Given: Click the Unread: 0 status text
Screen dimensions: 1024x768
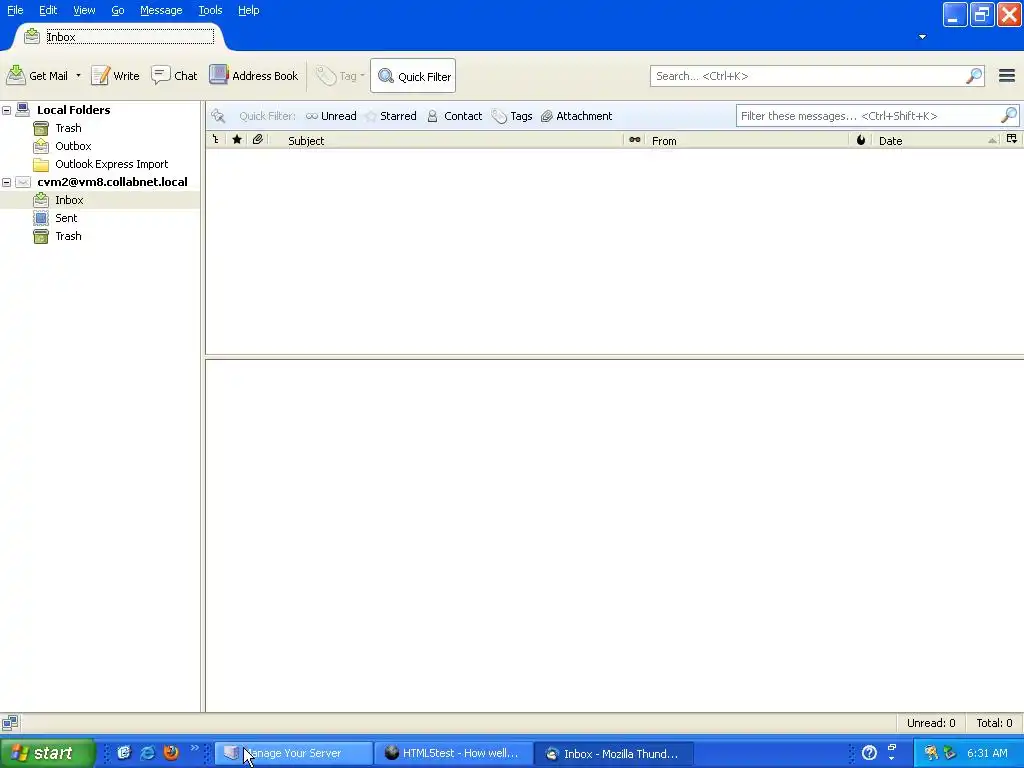Looking at the screenshot, I should 931,723.
